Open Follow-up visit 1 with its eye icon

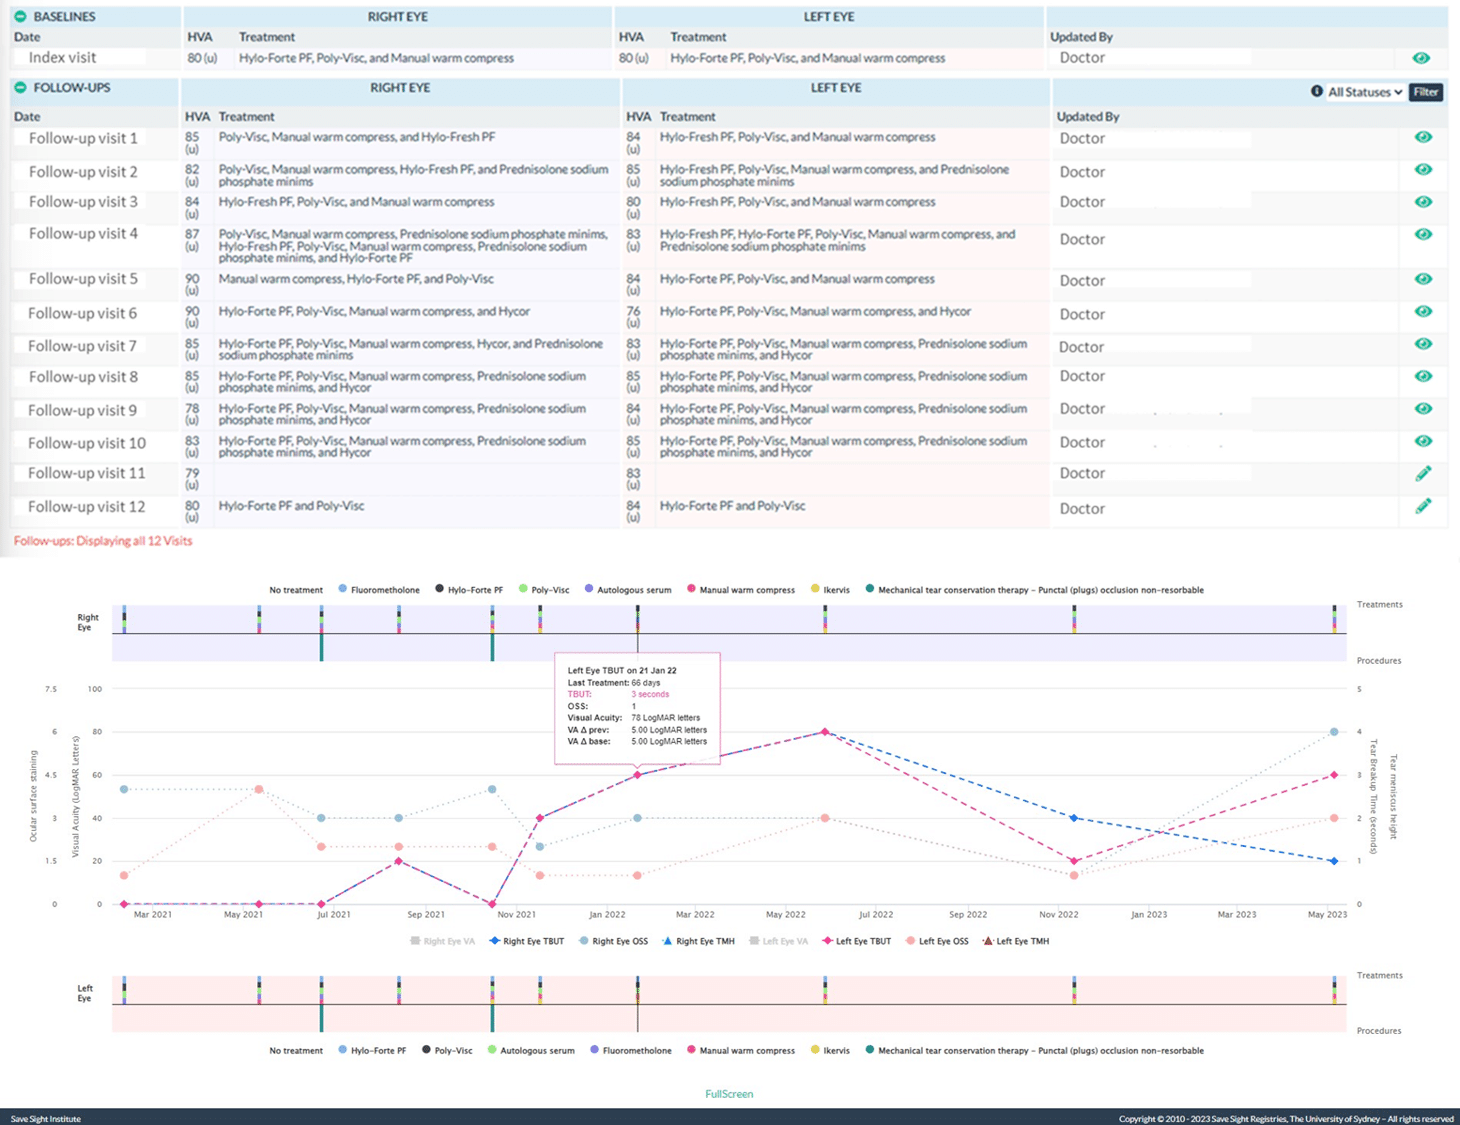point(1423,137)
